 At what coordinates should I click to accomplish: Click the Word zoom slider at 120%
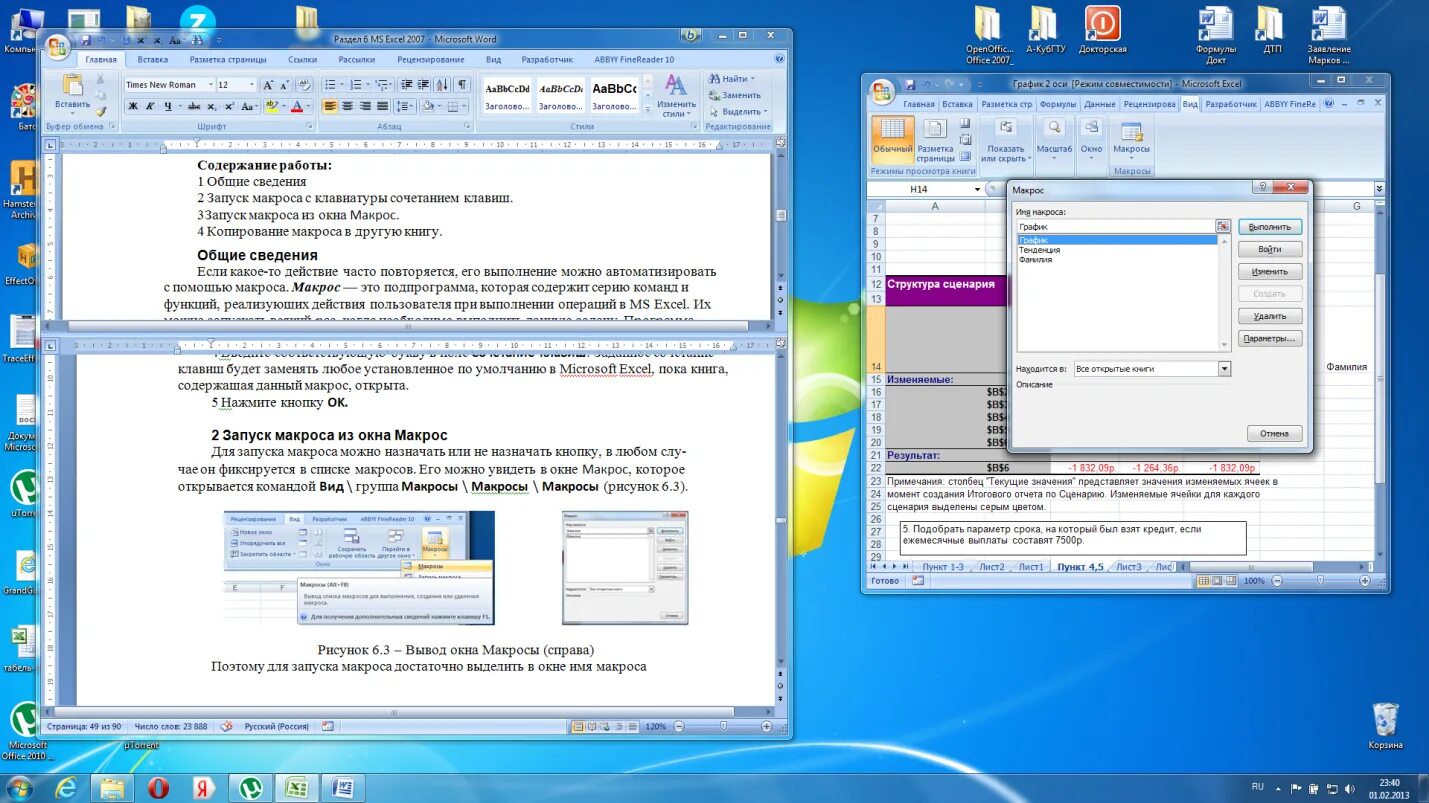[724, 726]
